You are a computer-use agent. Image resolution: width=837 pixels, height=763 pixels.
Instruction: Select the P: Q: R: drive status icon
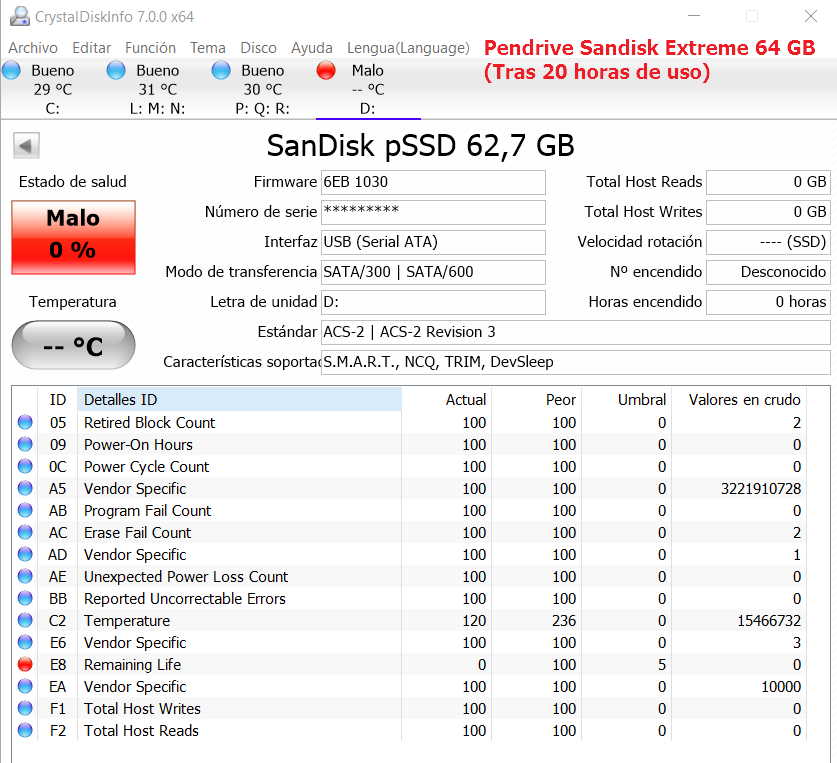click(x=221, y=70)
